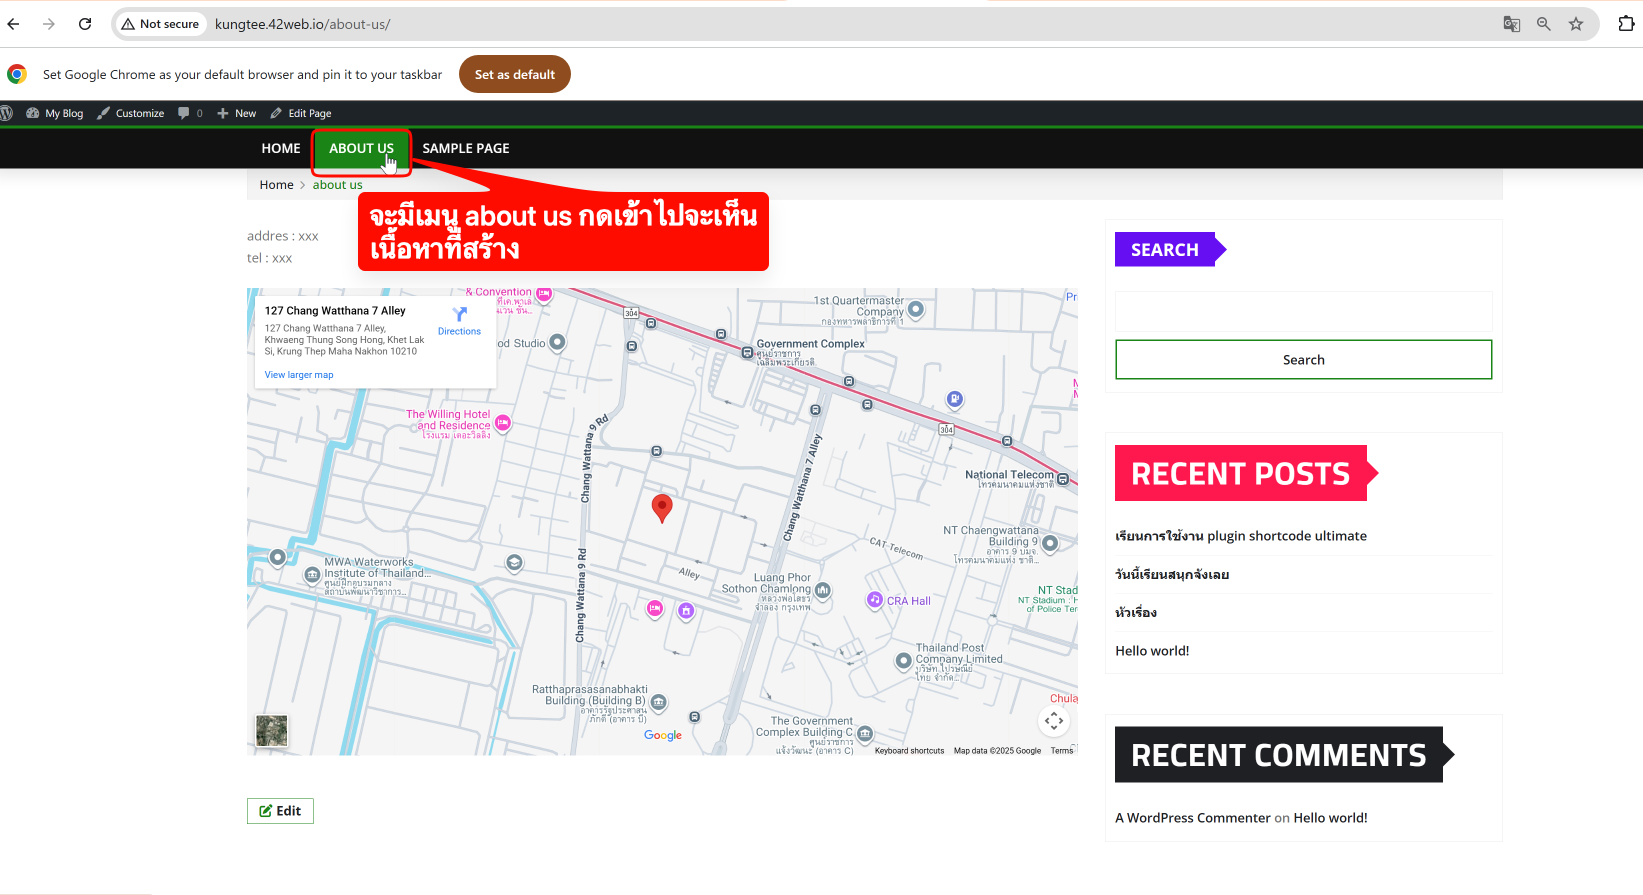Click the WordPress logo in admin bar
1643x895 pixels.
click(x=7, y=113)
